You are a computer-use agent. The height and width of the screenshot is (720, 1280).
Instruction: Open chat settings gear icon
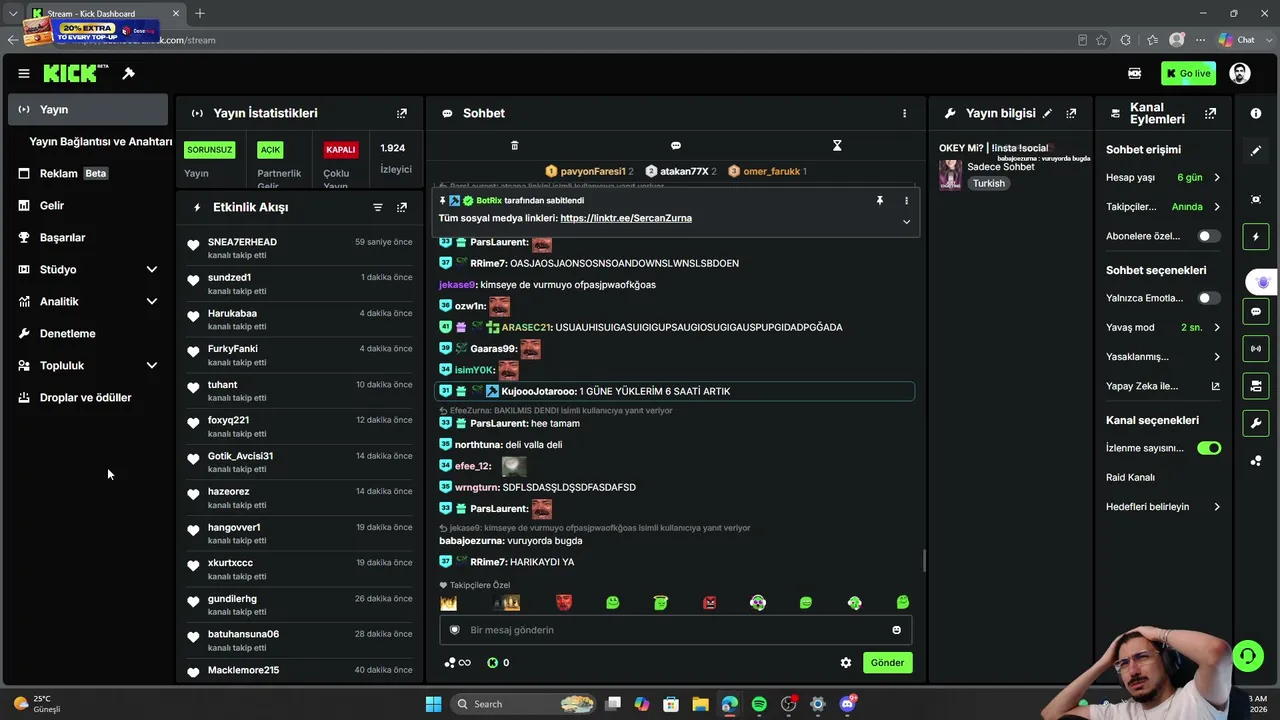point(846,662)
